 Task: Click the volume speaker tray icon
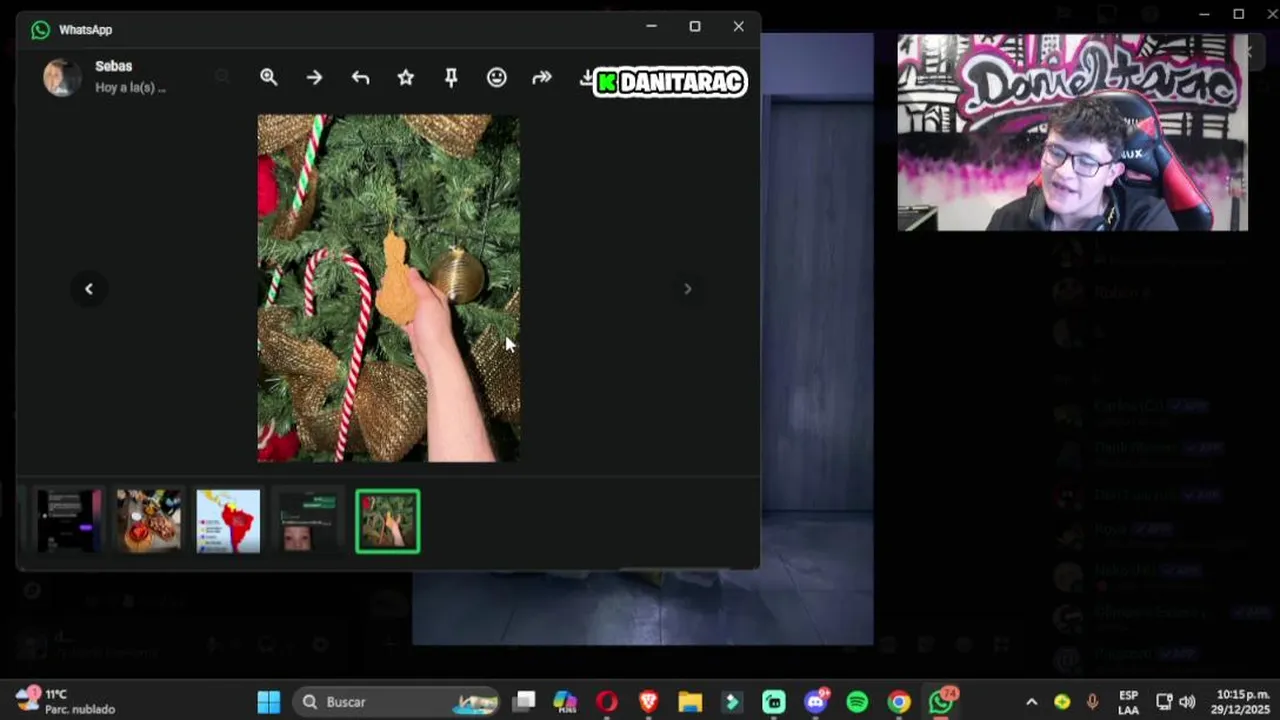click(1187, 702)
